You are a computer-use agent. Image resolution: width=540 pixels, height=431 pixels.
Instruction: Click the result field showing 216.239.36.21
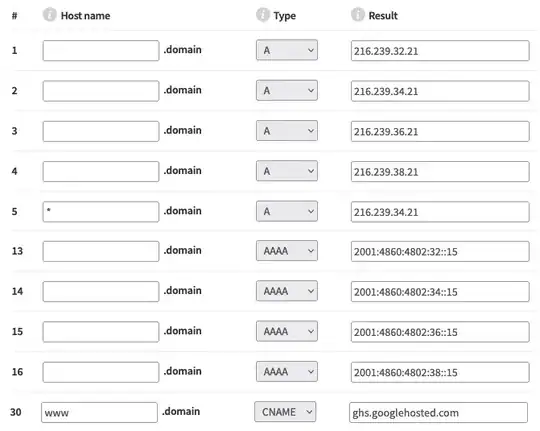pyautogui.click(x=440, y=131)
